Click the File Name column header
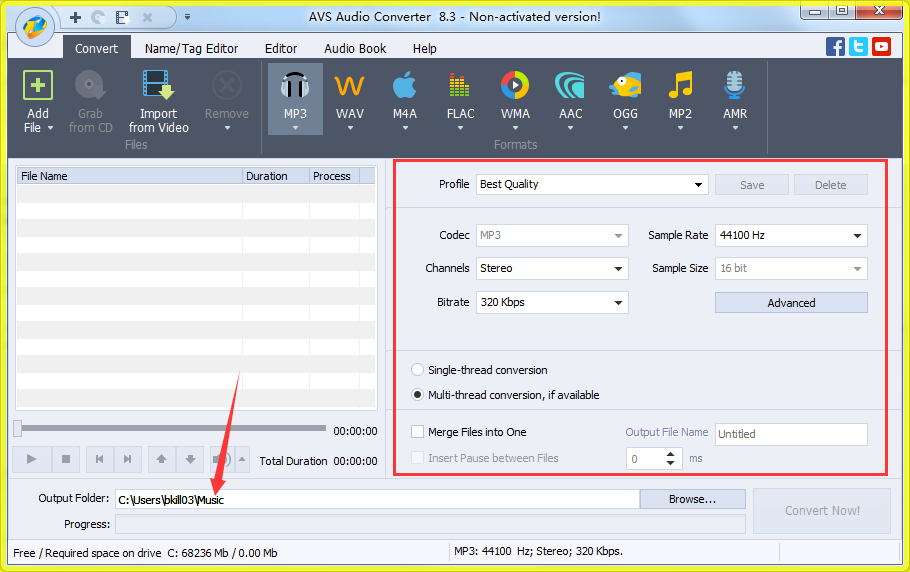Image resolution: width=910 pixels, height=572 pixels. (x=129, y=176)
